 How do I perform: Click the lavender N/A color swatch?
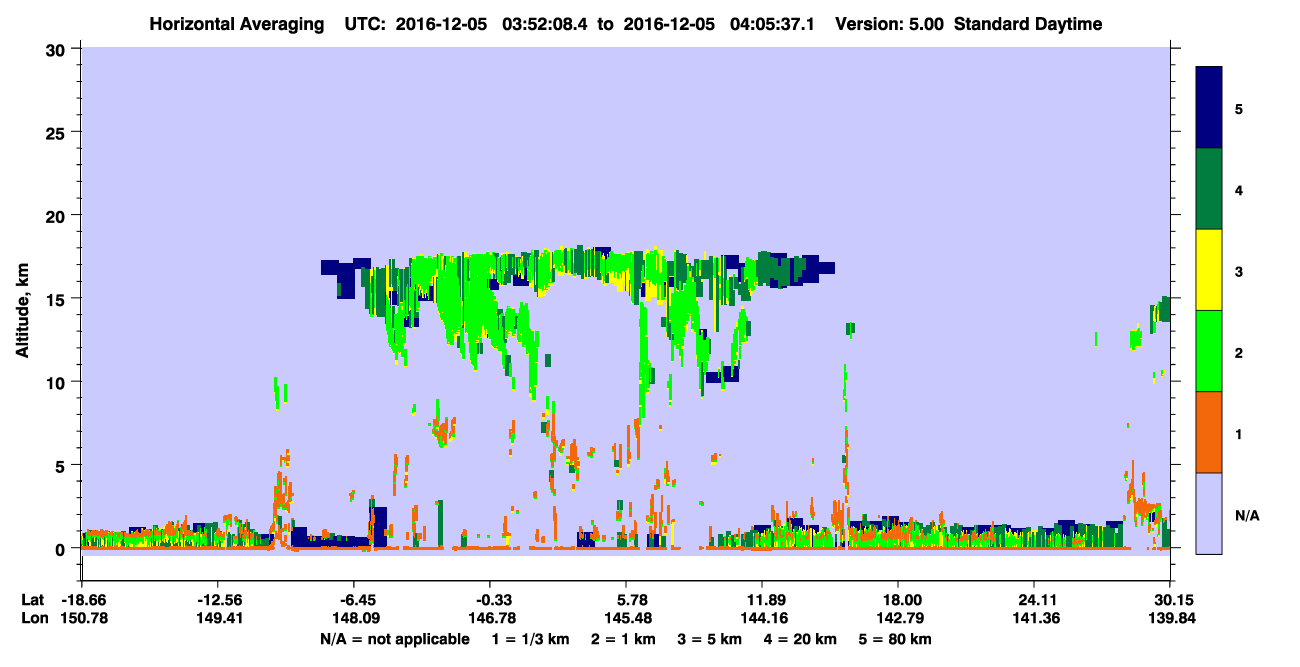(1209, 513)
